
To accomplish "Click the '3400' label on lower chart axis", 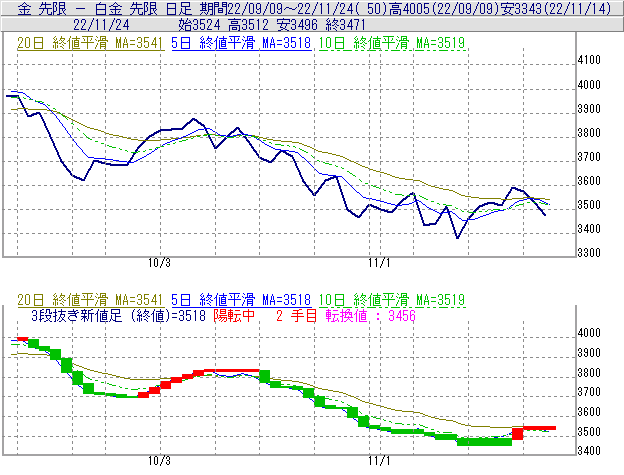I will coord(589,451).
